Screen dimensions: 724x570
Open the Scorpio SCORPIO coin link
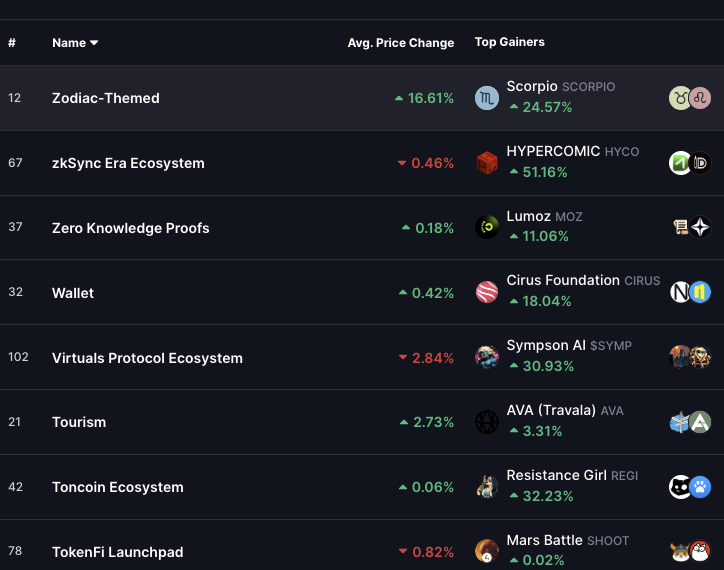pos(561,86)
